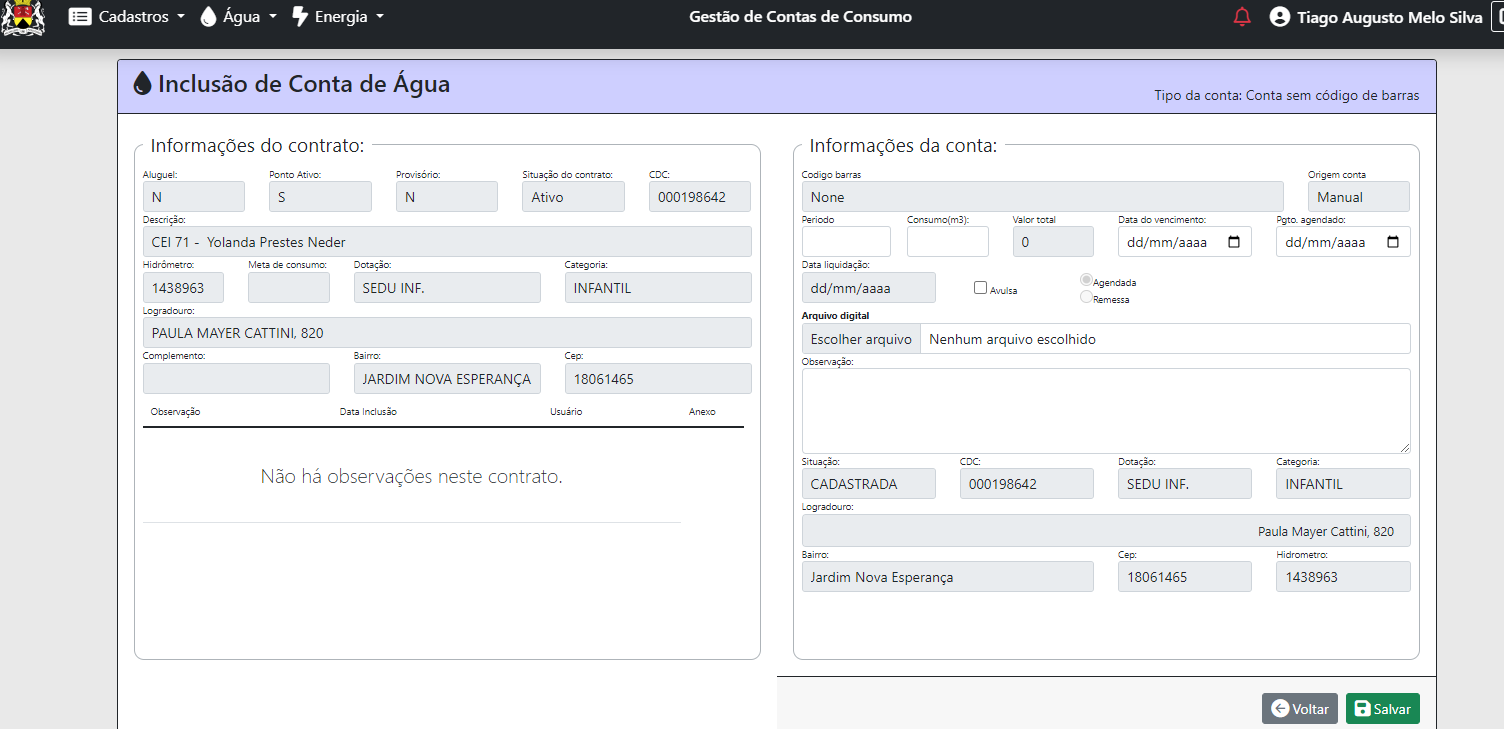
Task: Click the lightning bolt Energia icon
Action: point(300,17)
